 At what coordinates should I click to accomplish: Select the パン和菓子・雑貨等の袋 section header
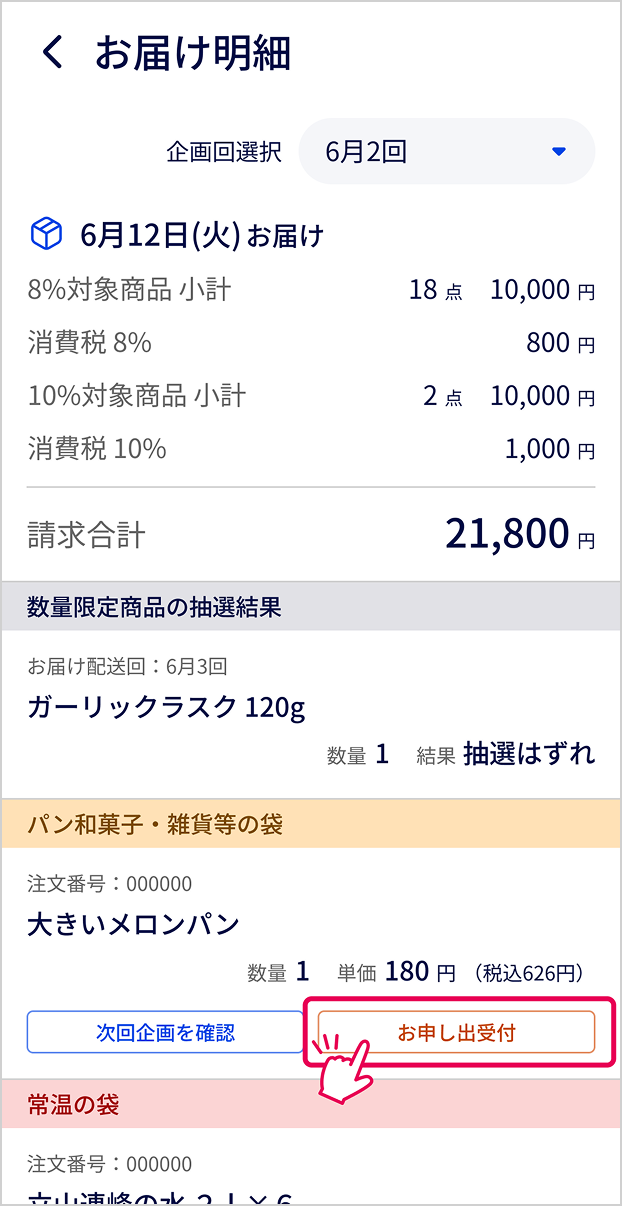pyautogui.click(x=311, y=824)
